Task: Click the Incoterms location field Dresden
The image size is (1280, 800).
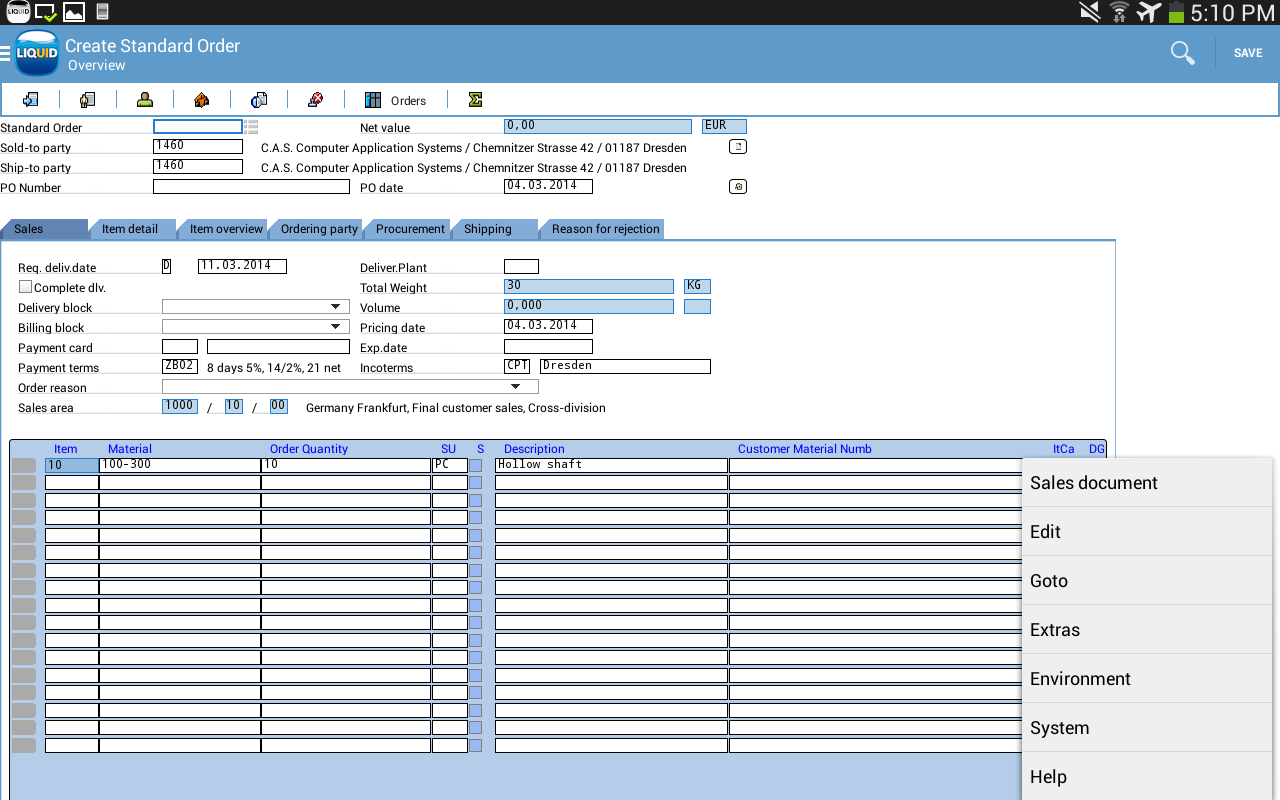Action: tap(625, 366)
